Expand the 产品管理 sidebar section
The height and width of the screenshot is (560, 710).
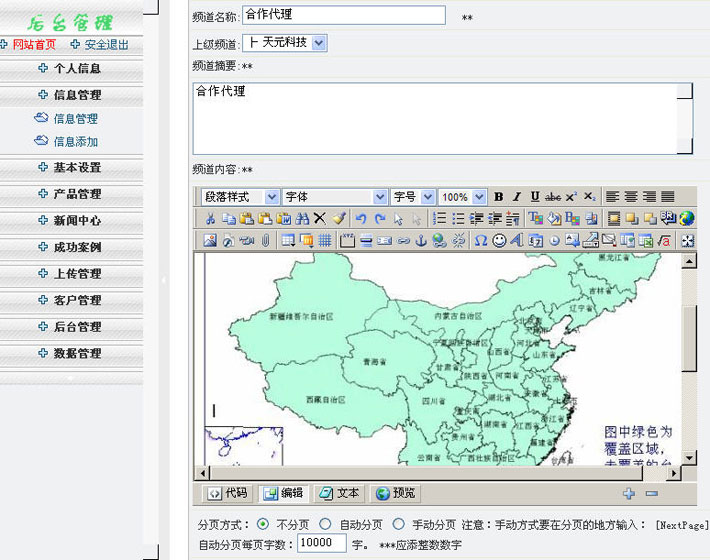[71, 194]
